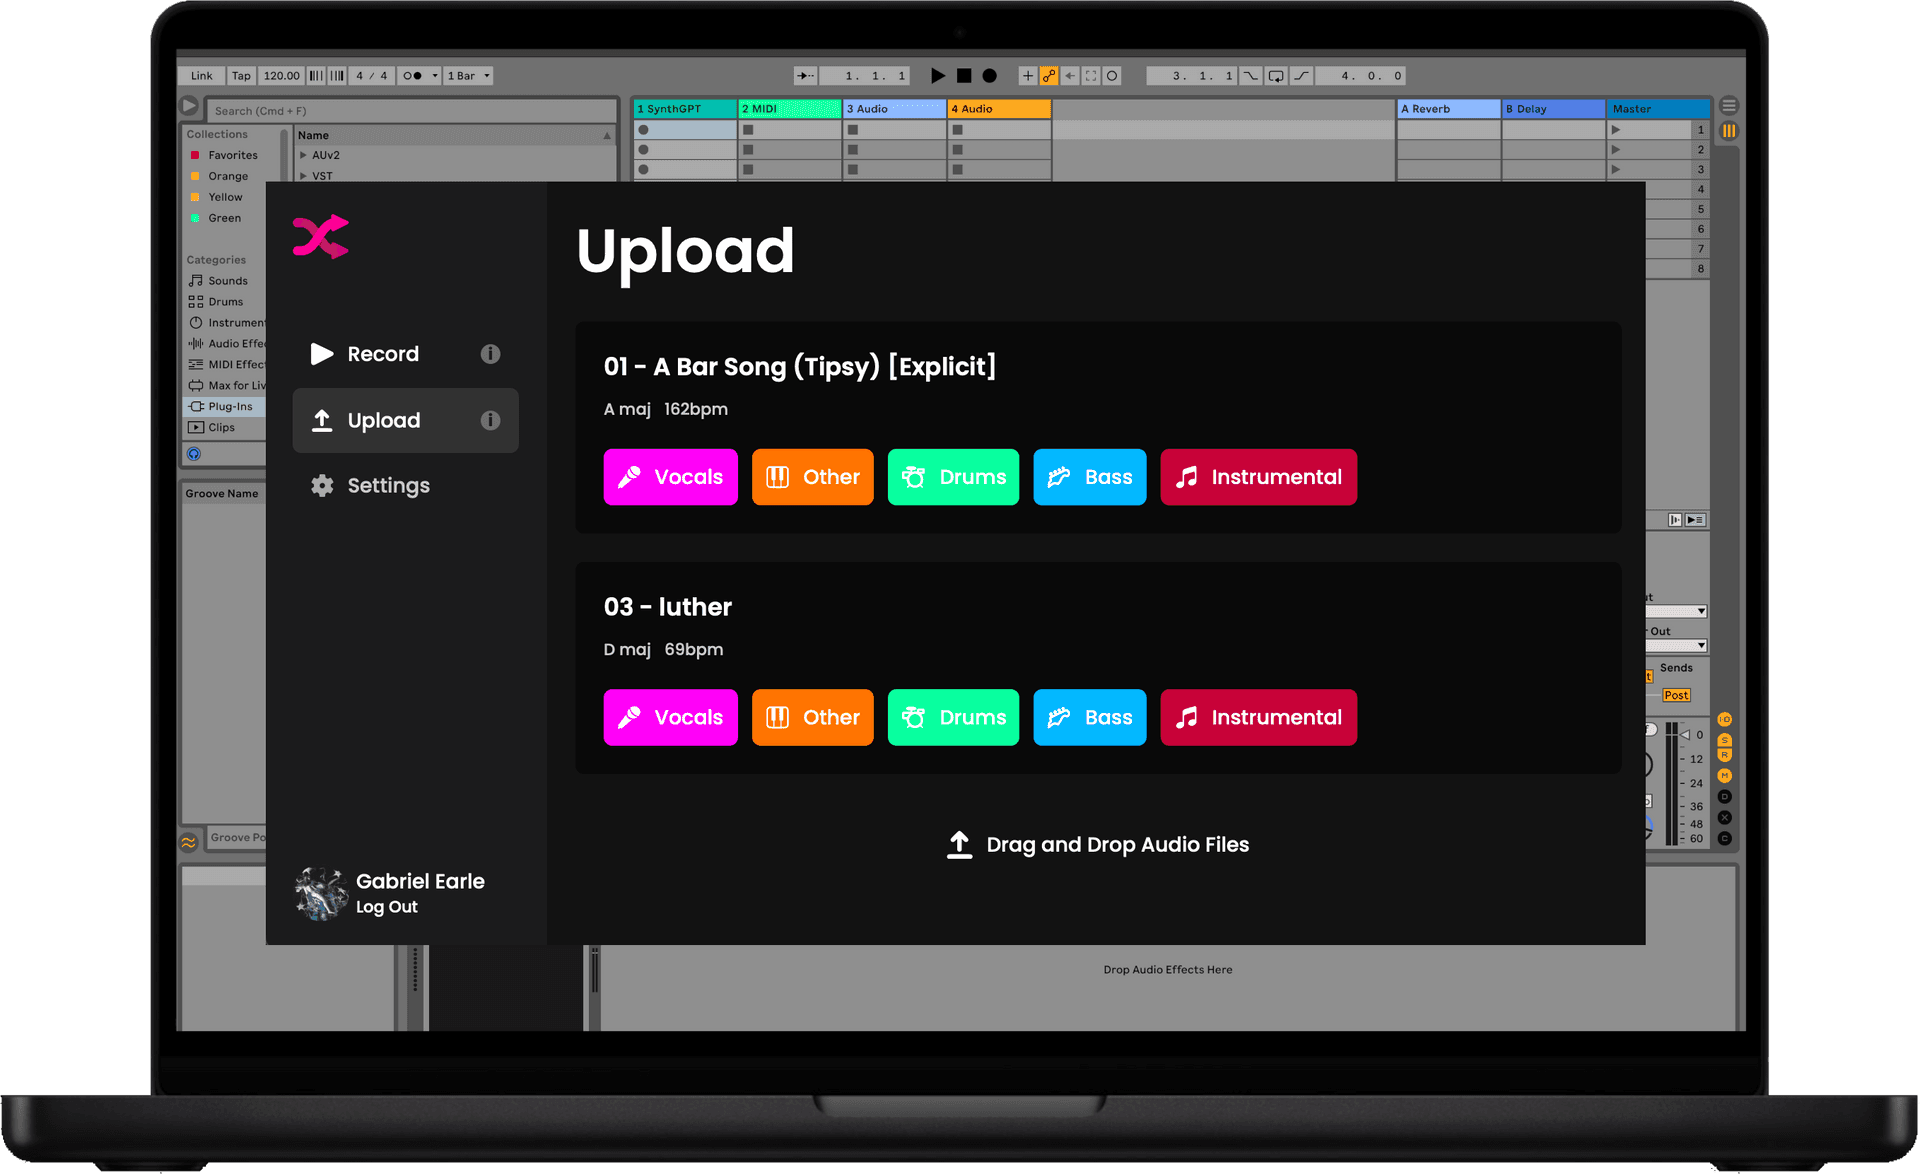Click Gabriel Earle profile avatar
1920x1174 pixels.
(320, 893)
